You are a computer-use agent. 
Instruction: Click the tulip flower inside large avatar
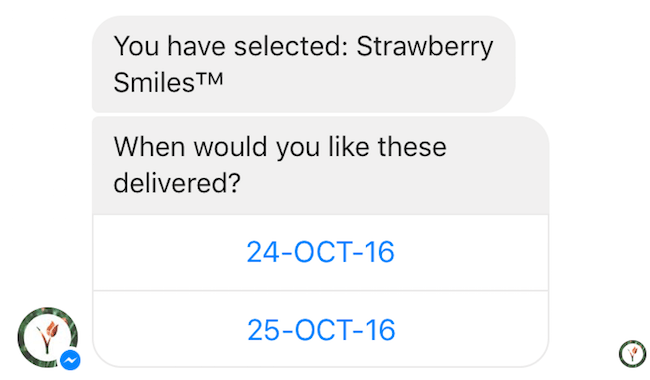click(x=49, y=334)
